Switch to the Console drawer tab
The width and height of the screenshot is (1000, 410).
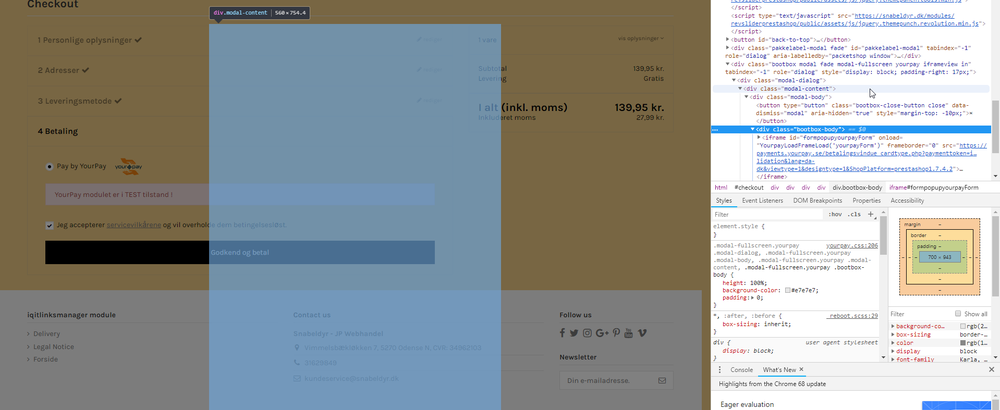(x=741, y=370)
